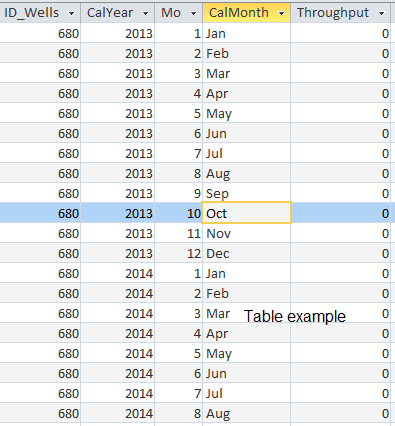Click Throughput 0 in the Oct 2013 row
This screenshot has width=395, height=426.
click(340, 213)
